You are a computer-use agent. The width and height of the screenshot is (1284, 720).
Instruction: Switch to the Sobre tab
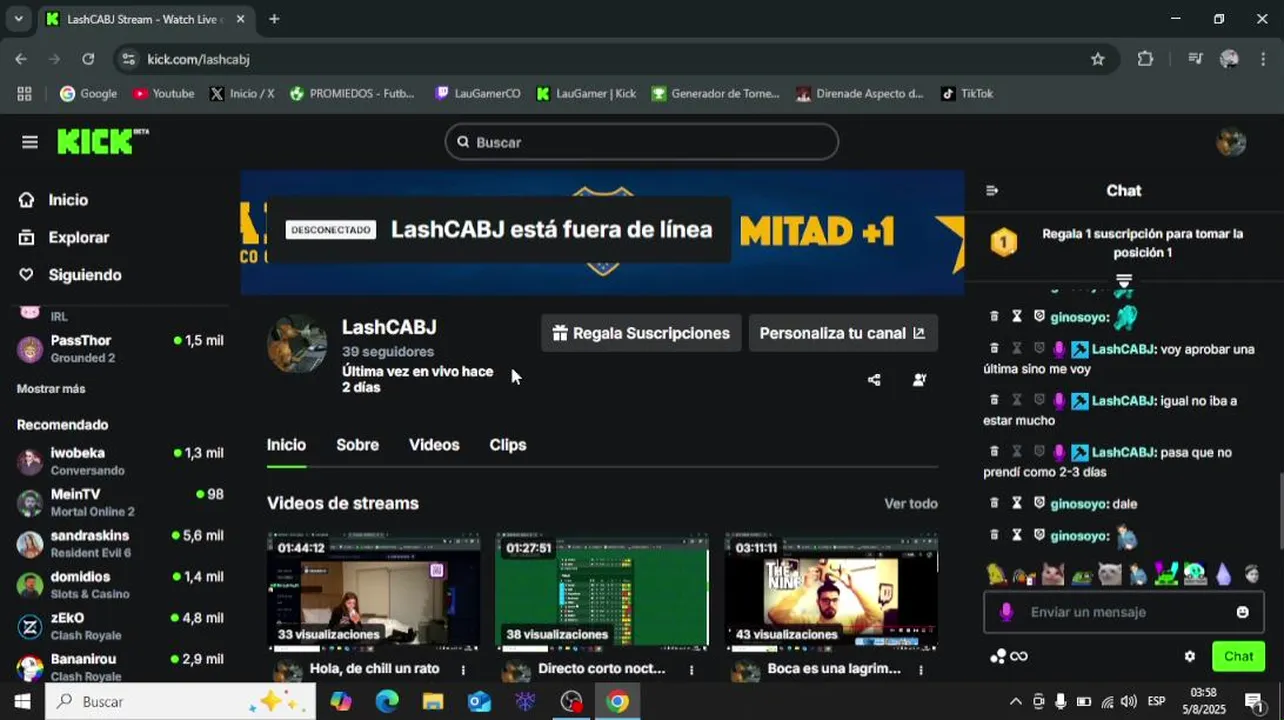click(x=357, y=445)
